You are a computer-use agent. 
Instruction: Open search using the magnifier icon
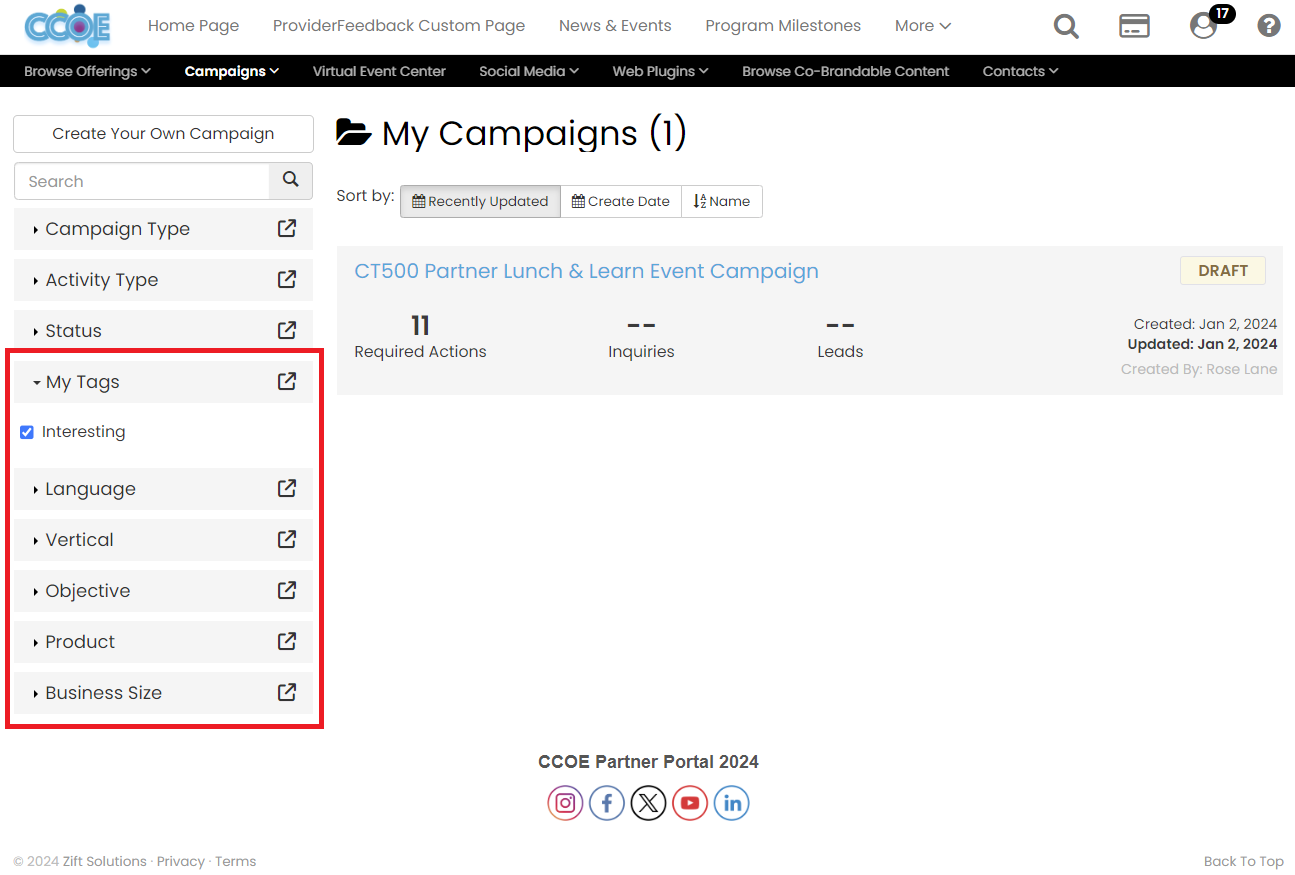coord(1066,26)
